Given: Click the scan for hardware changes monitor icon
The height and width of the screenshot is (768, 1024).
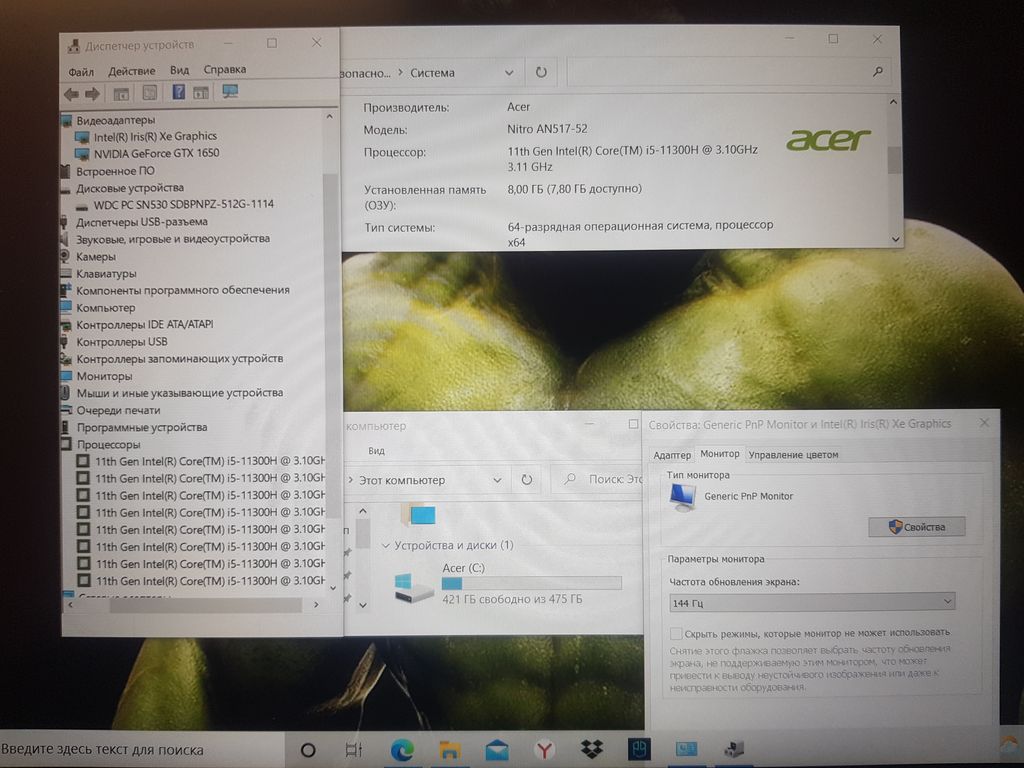Looking at the screenshot, I should (230, 93).
